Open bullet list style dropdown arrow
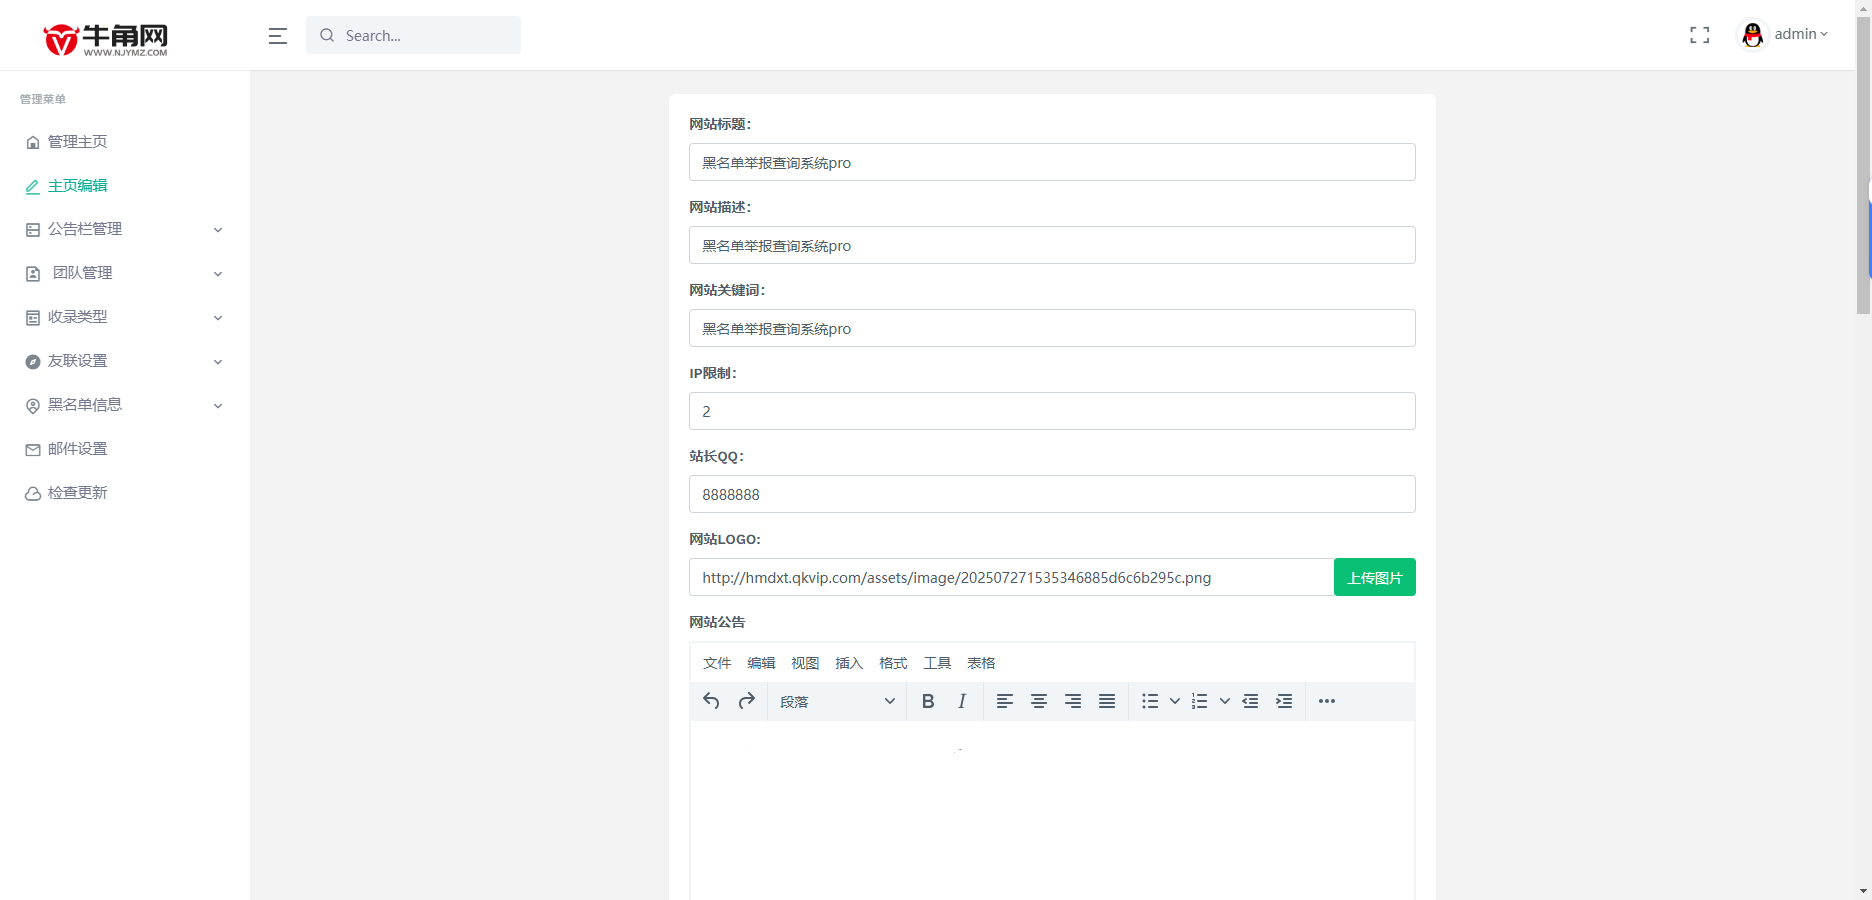This screenshot has height=900, width=1872. [x=1175, y=701]
